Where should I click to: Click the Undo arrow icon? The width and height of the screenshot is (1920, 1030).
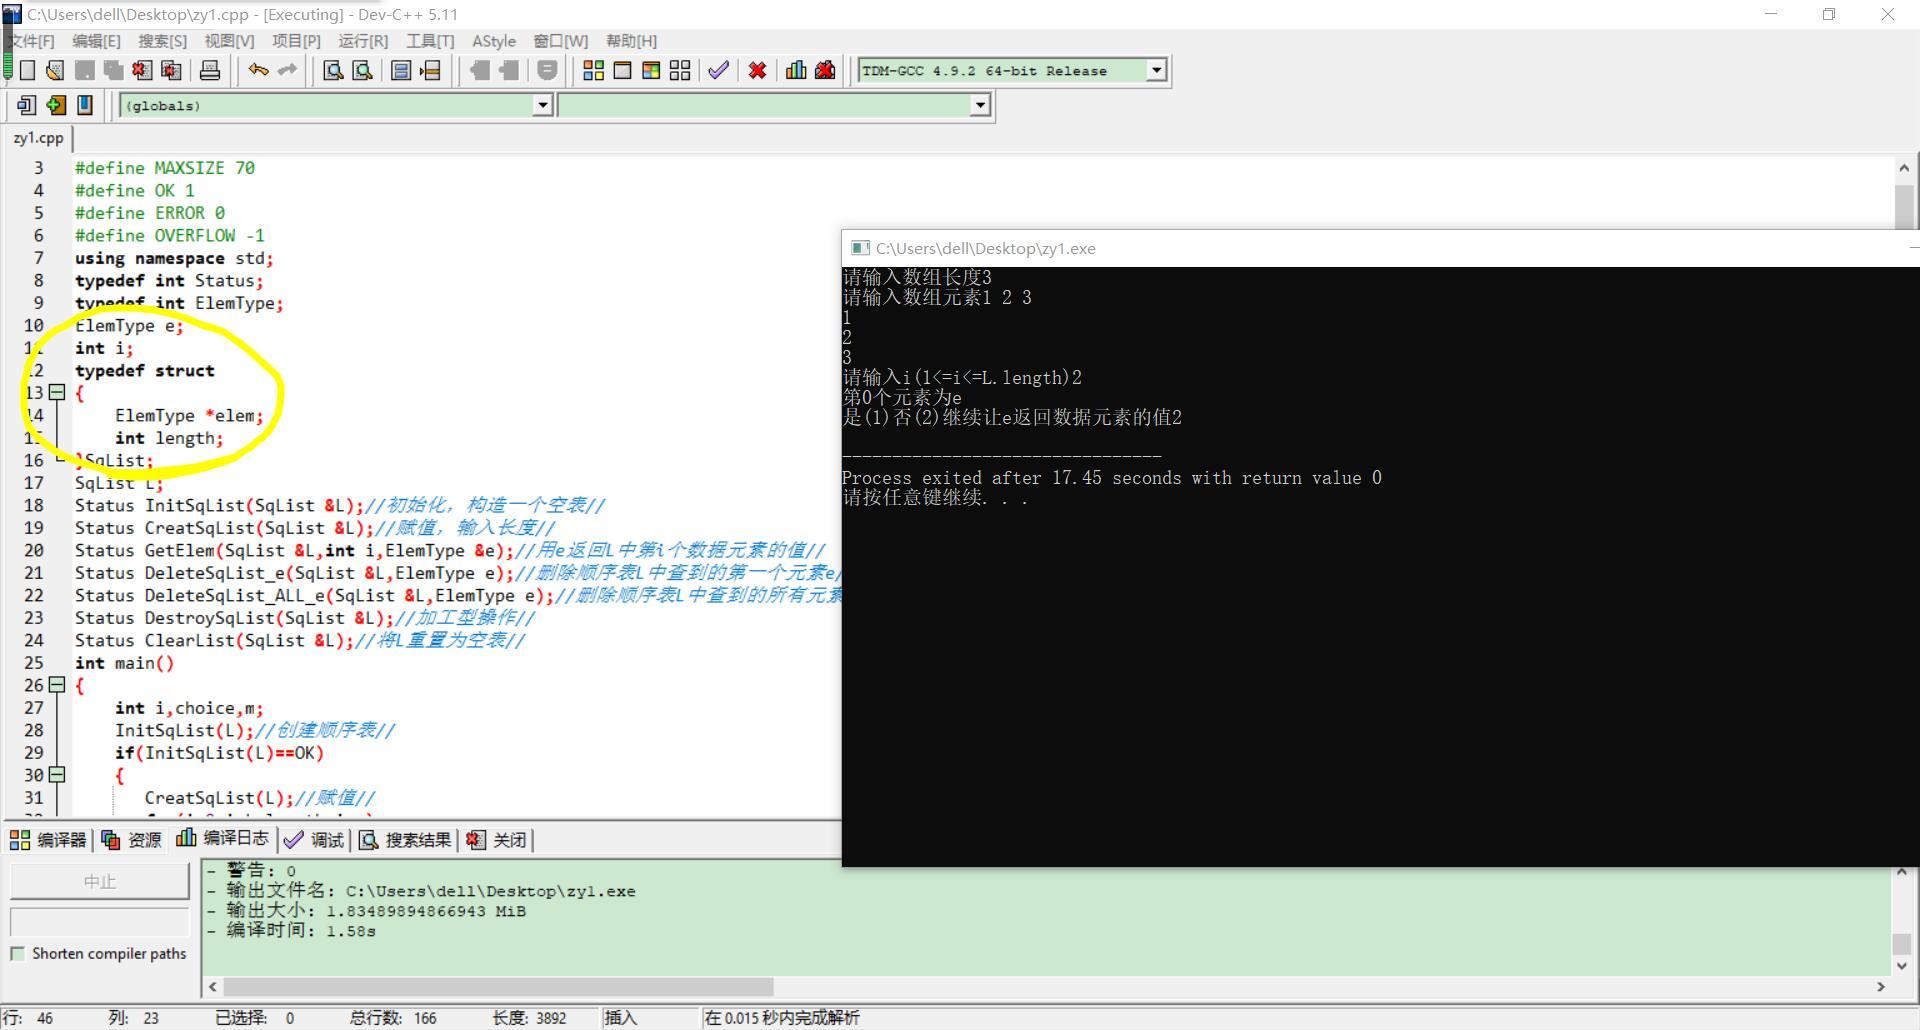click(x=258, y=70)
